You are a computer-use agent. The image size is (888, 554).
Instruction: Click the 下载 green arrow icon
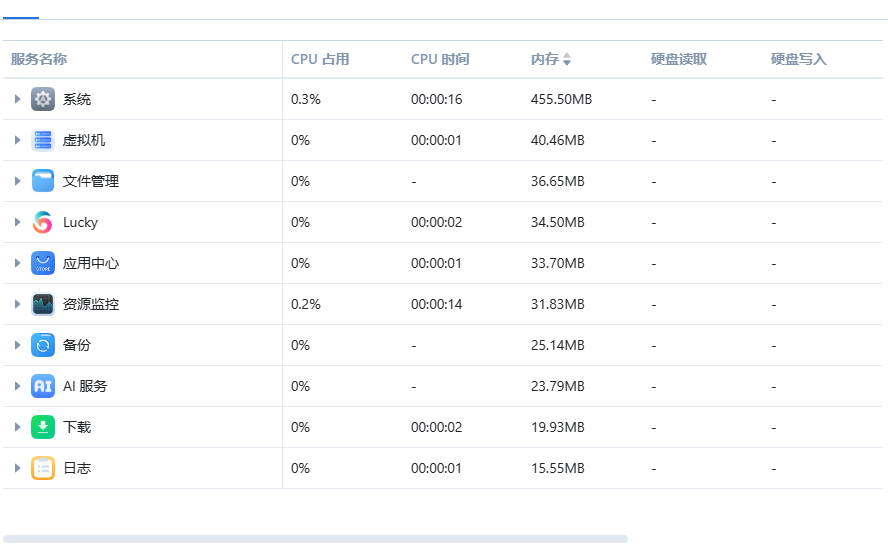[x=43, y=427]
